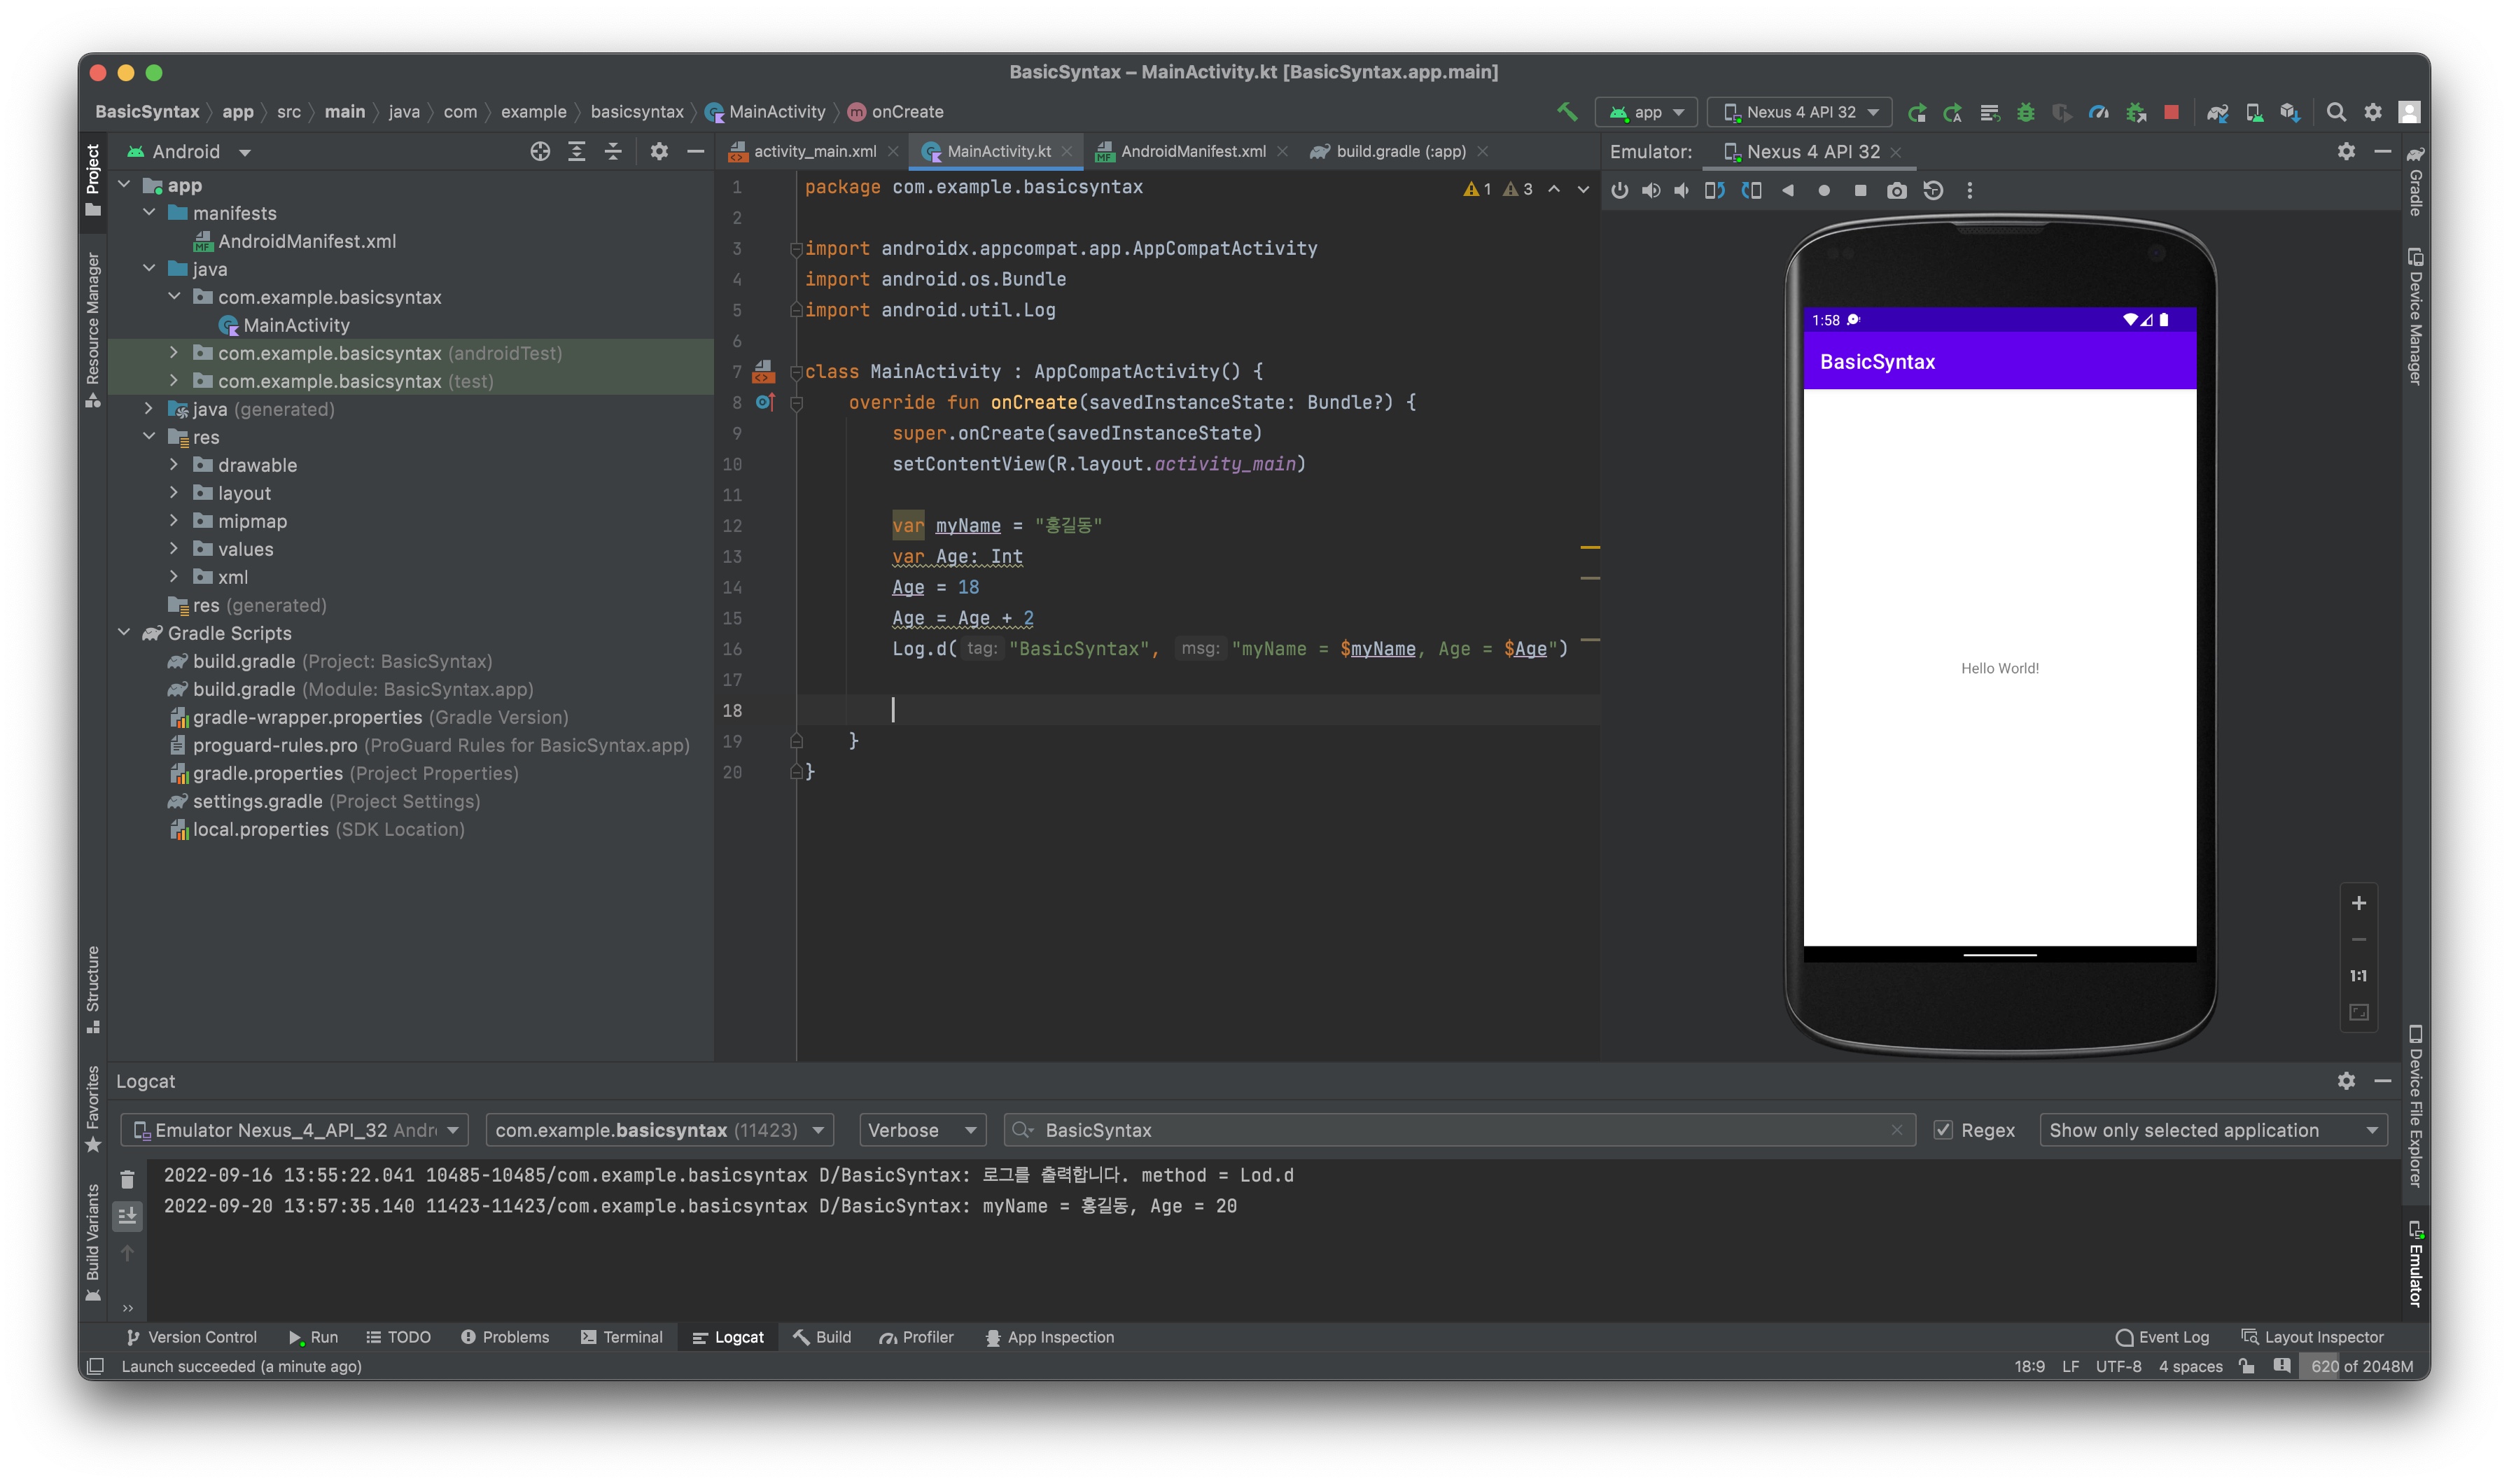Click the Apply Code Changes icon
Viewport: 2509px width, 1484px height.
1989,112
